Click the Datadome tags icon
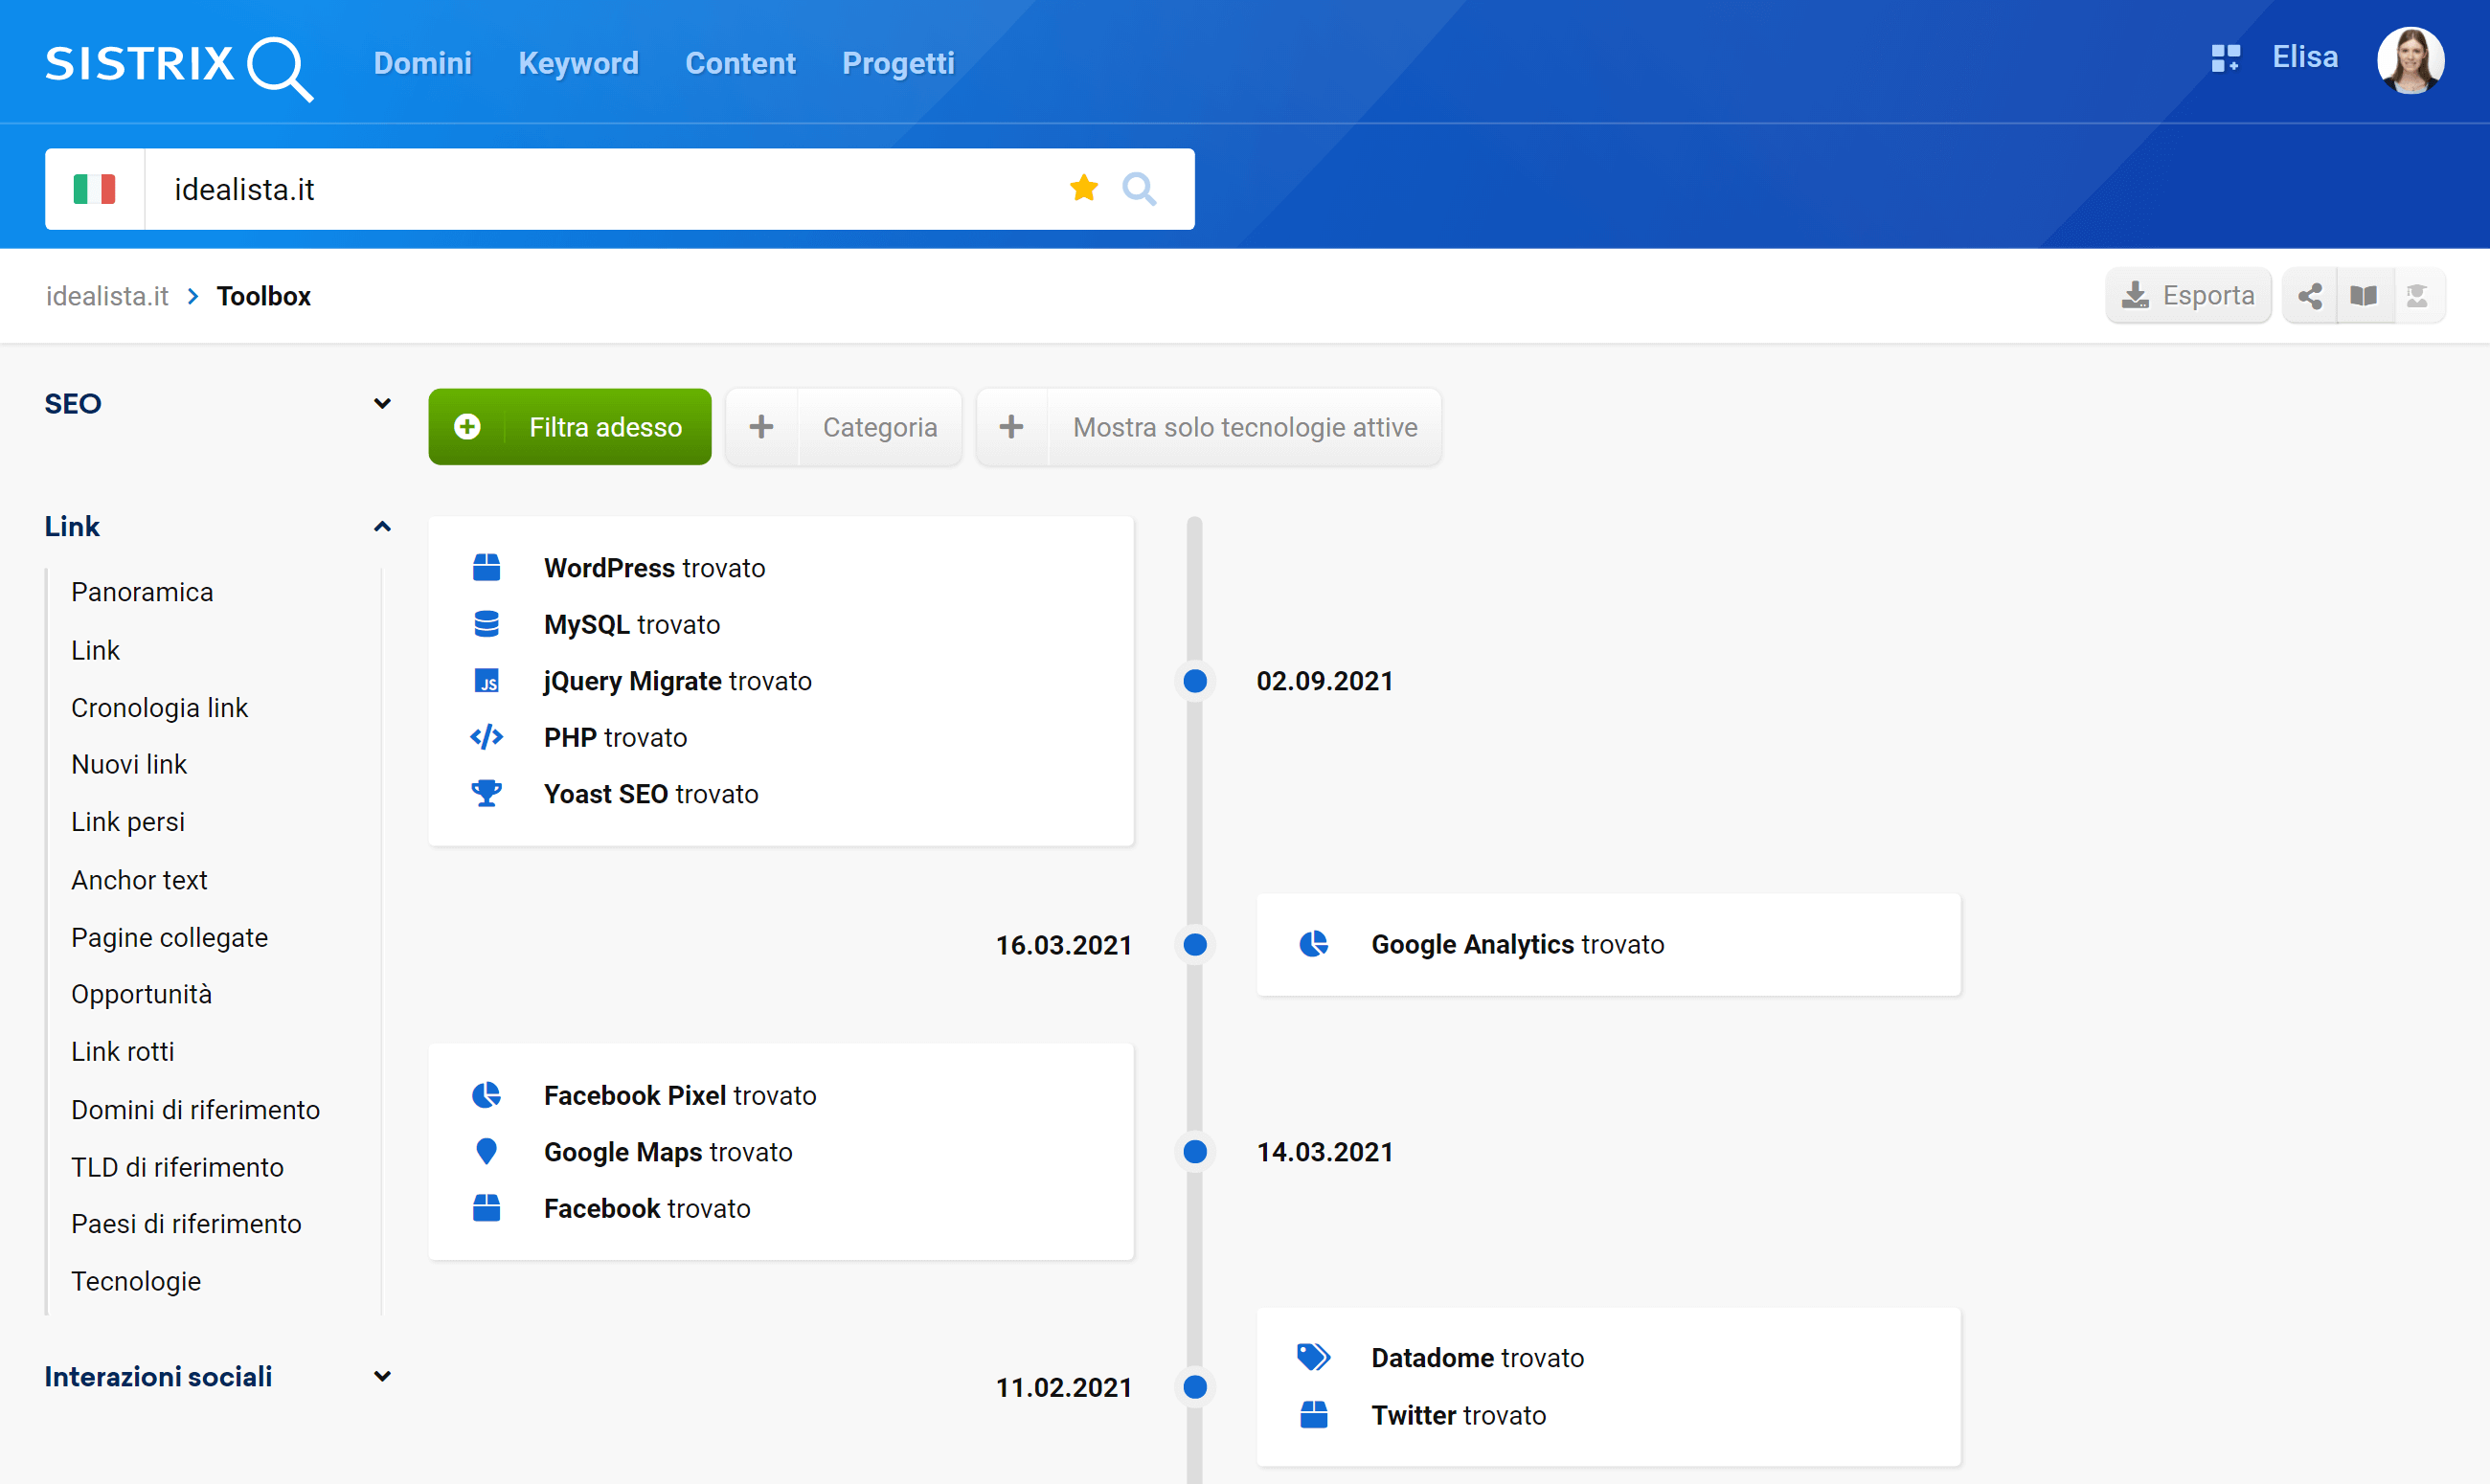 tap(1313, 1358)
